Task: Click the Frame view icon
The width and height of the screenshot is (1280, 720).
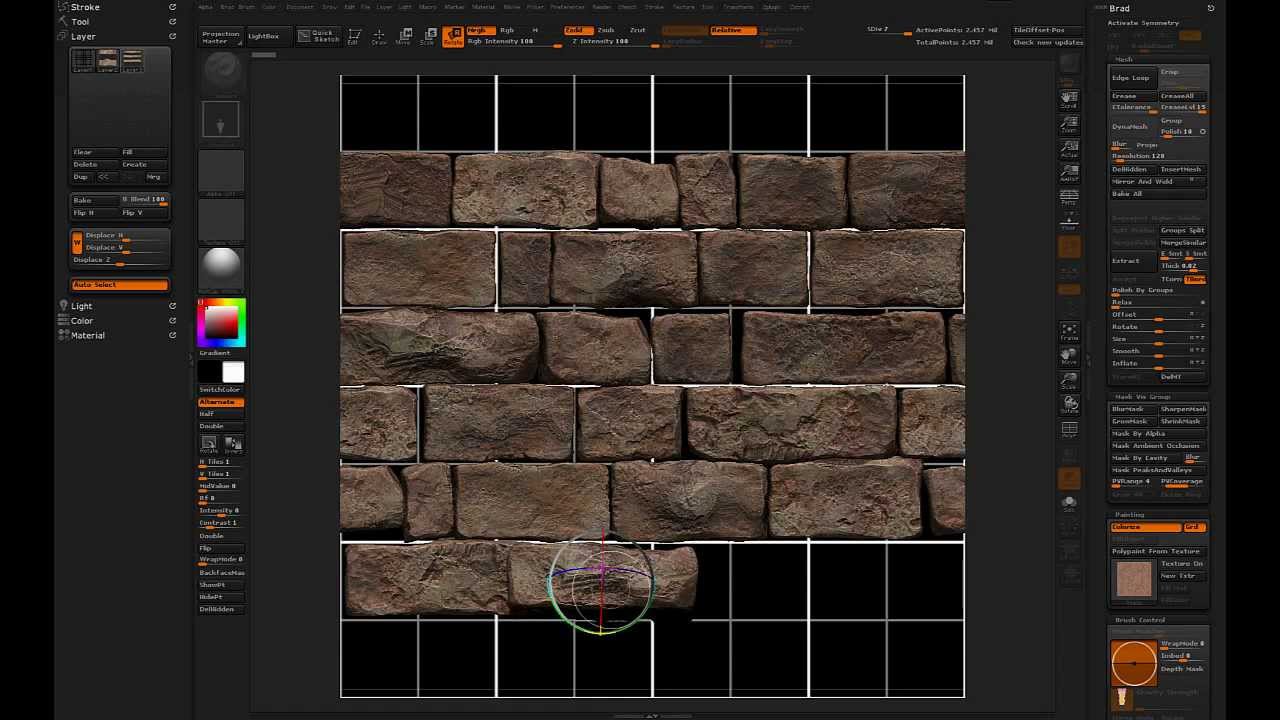Action: point(1069,332)
